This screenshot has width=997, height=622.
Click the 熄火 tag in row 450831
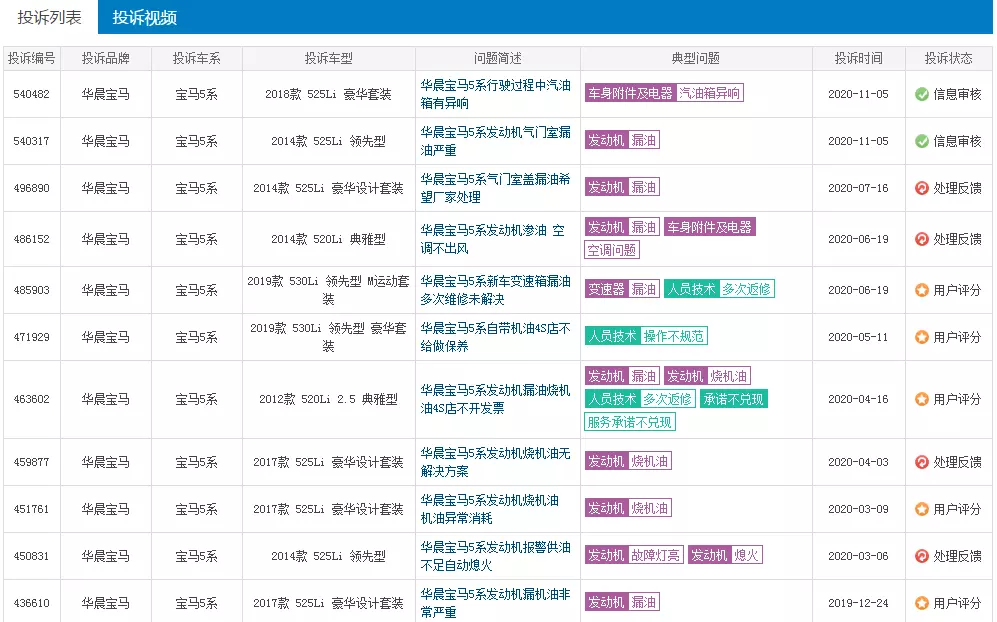746,556
